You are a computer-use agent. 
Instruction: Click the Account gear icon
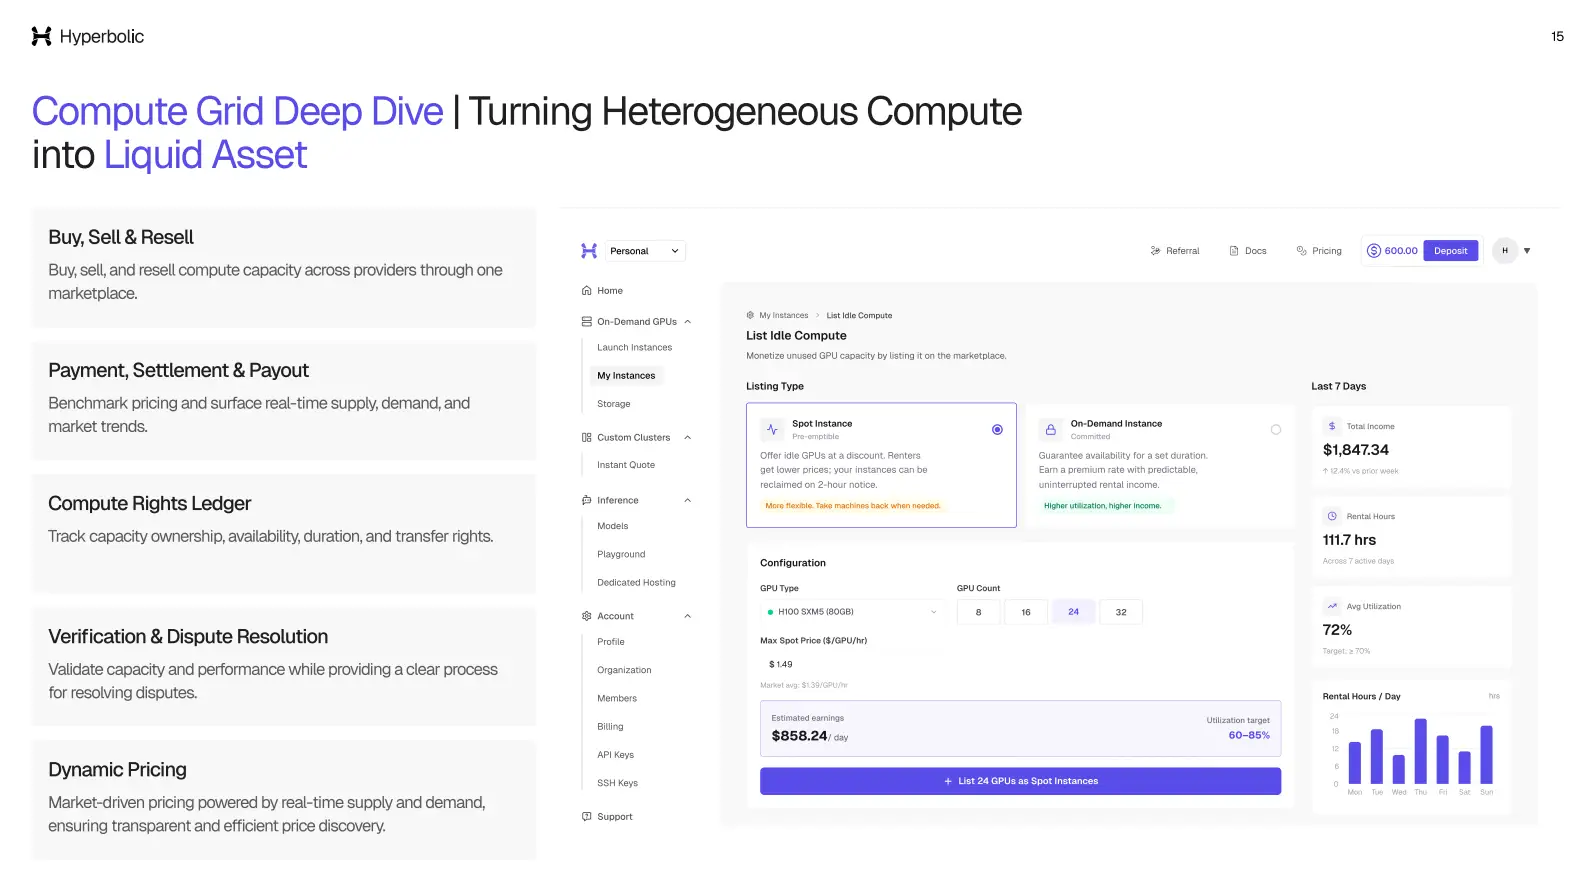click(x=586, y=616)
